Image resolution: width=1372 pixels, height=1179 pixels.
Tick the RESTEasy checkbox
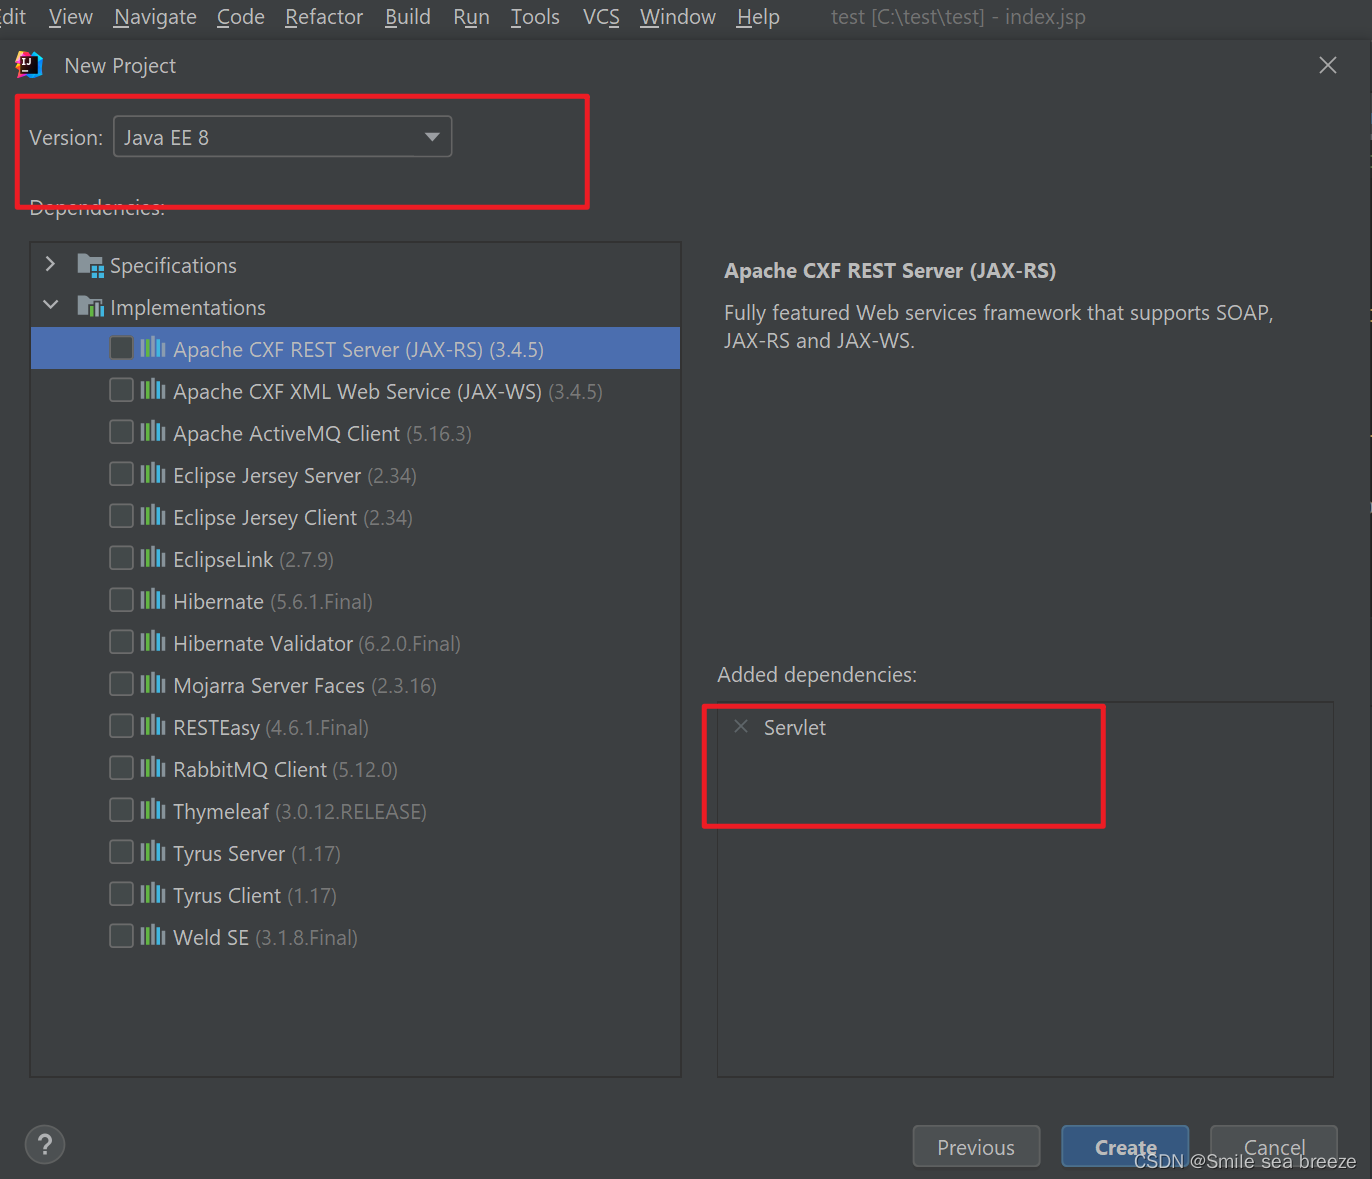(121, 726)
